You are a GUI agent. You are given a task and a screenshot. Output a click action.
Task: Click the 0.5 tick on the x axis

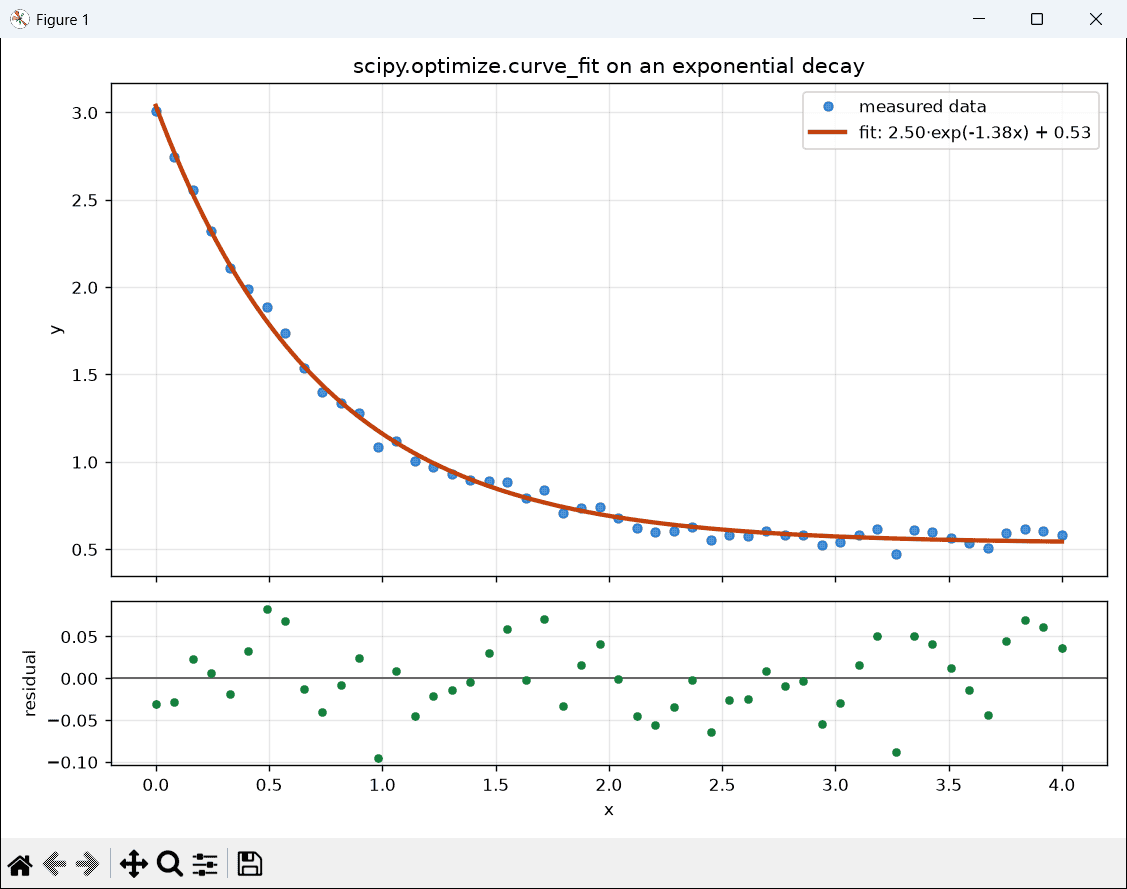pyautogui.click(x=269, y=785)
